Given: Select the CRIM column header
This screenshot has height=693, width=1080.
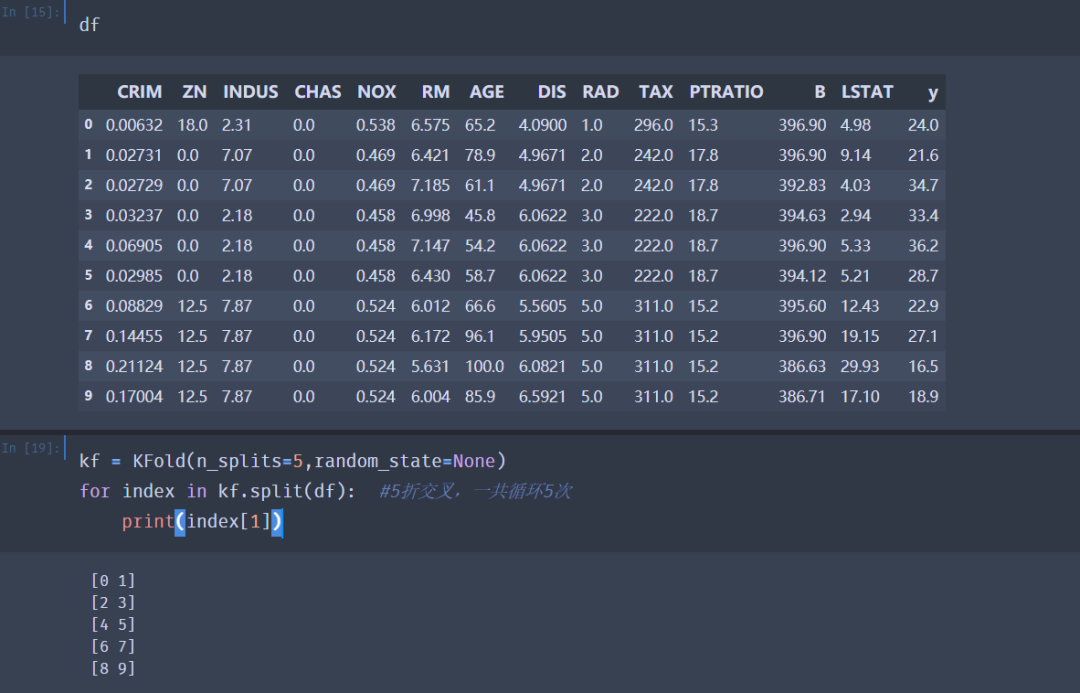Looking at the screenshot, I should click(139, 91).
